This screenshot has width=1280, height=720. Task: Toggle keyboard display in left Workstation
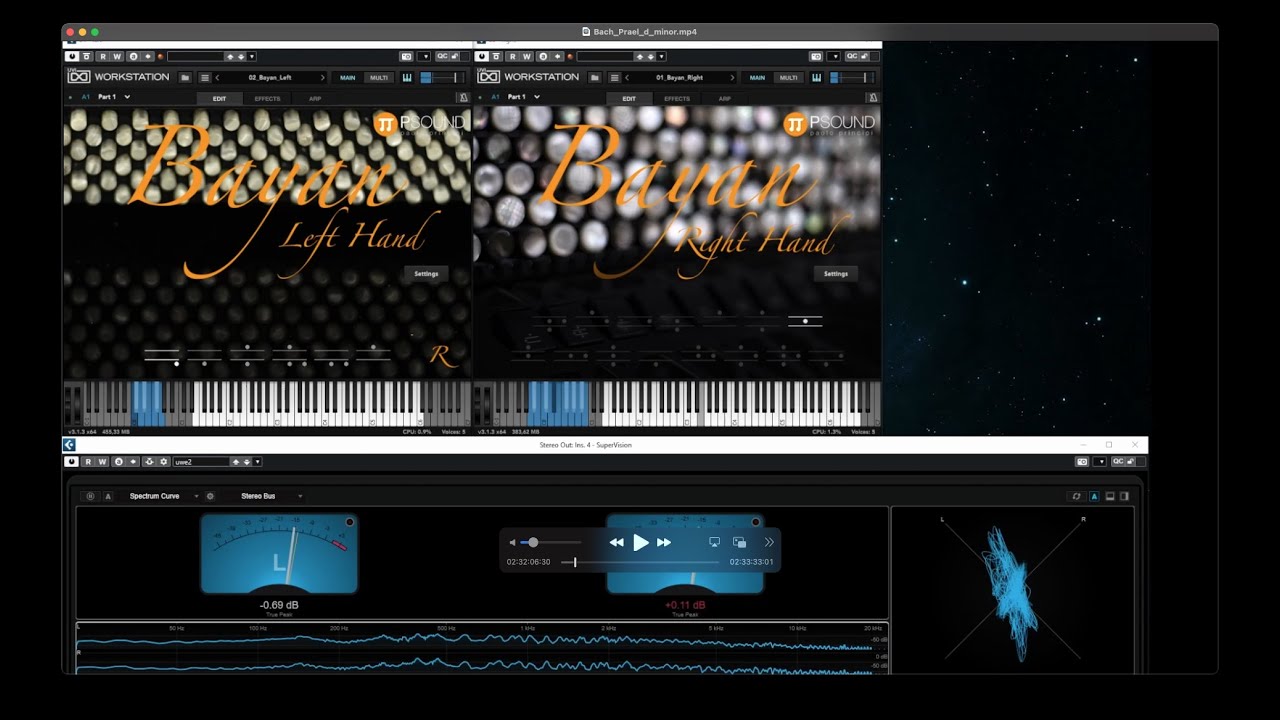coord(407,77)
